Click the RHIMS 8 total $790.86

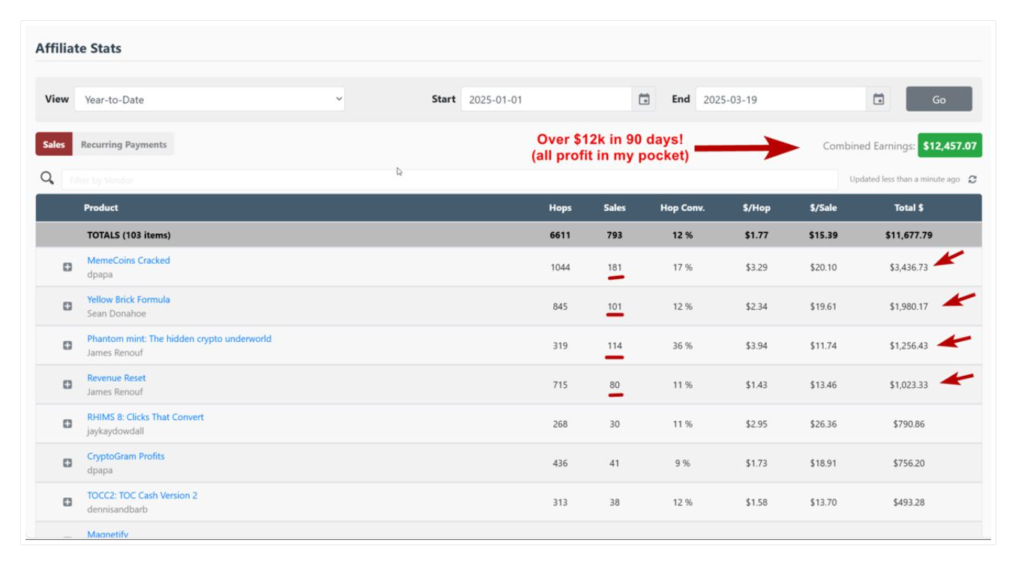tap(908, 424)
